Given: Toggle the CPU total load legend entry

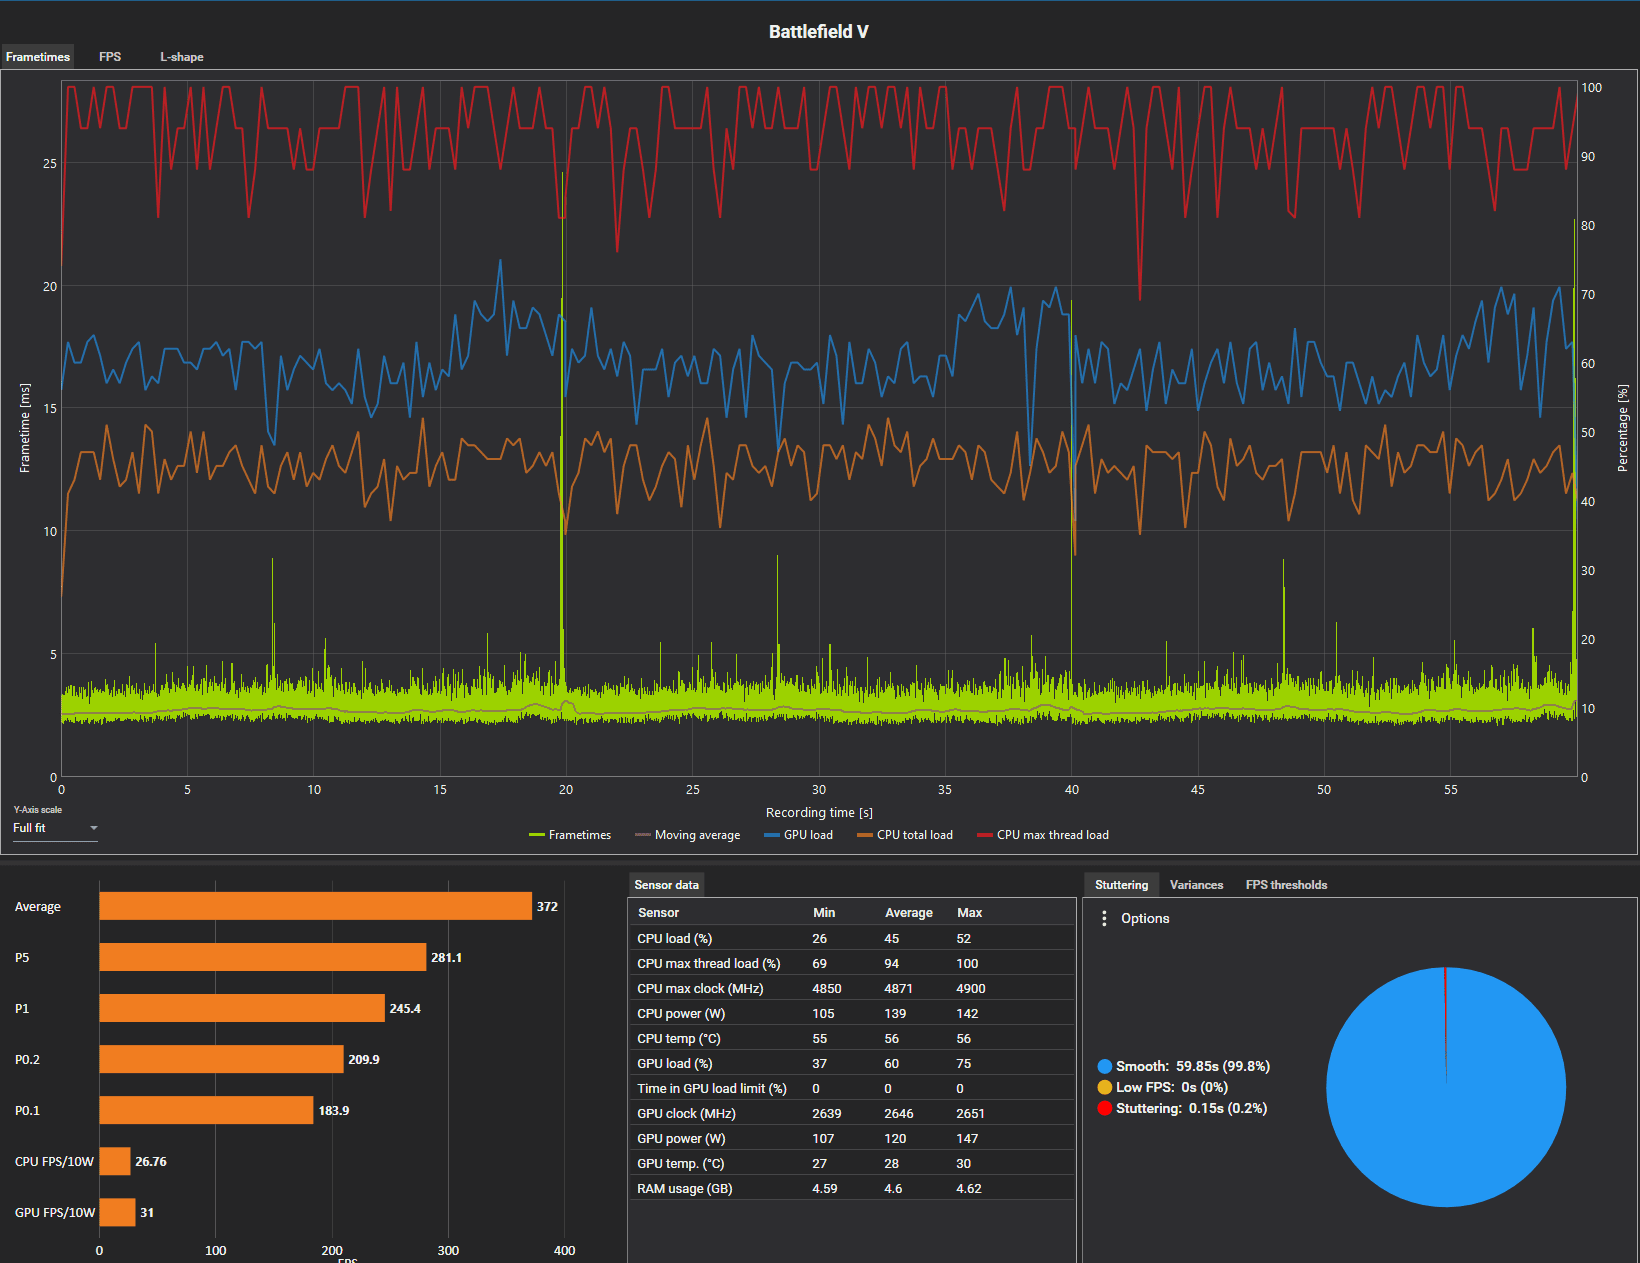Looking at the screenshot, I should tap(905, 835).
